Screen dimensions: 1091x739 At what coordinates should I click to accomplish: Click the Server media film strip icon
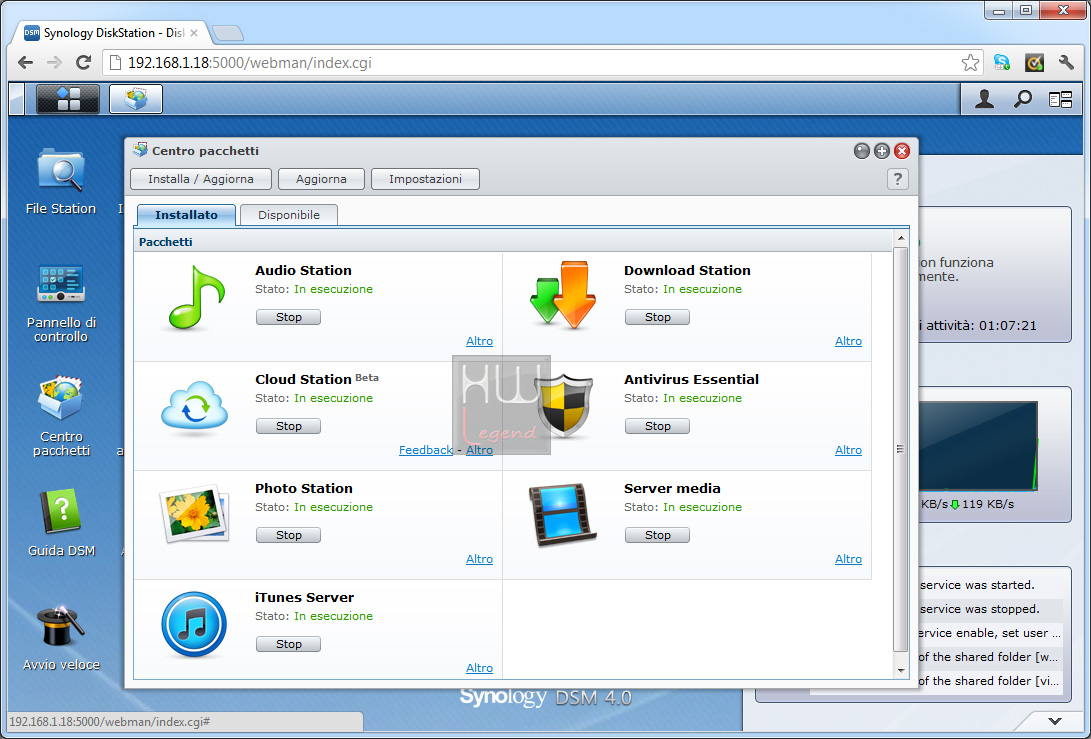562,515
